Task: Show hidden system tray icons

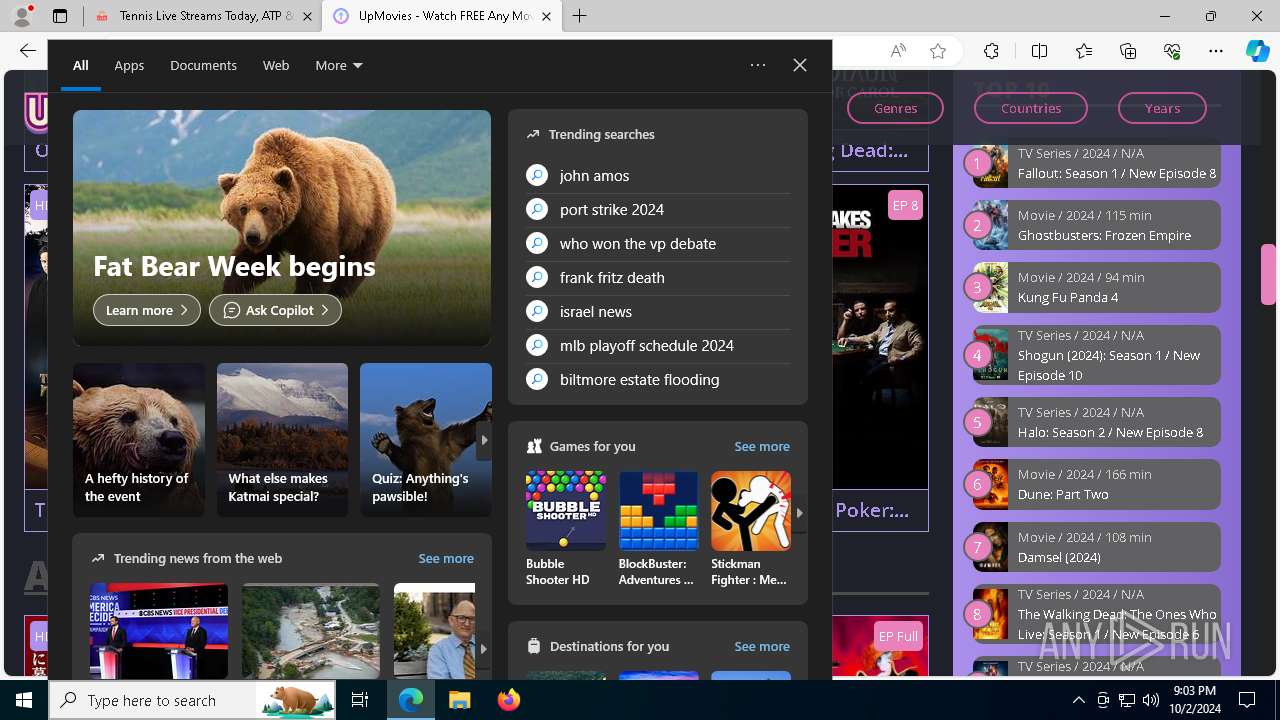Action: (x=1078, y=700)
